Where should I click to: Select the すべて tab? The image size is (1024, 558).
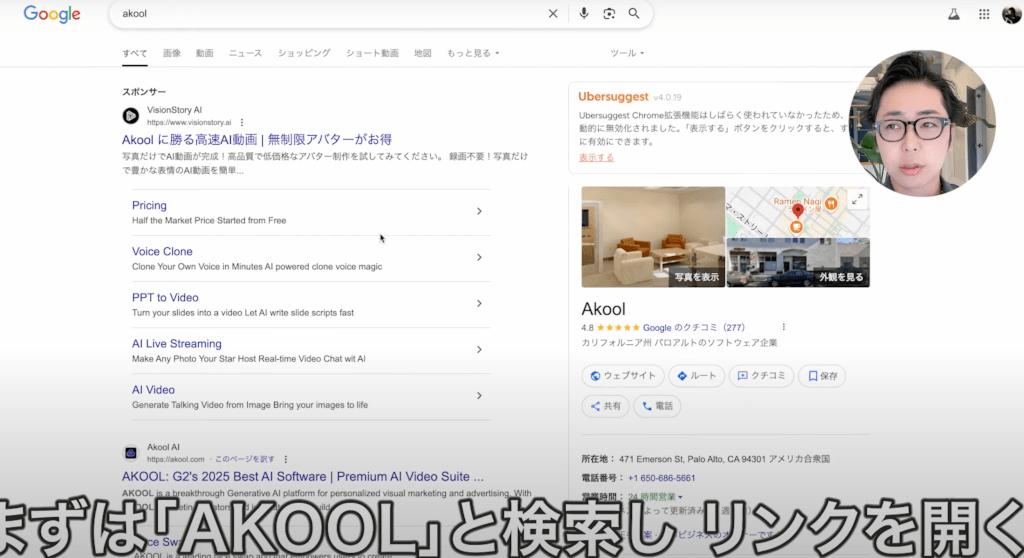tap(135, 54)
